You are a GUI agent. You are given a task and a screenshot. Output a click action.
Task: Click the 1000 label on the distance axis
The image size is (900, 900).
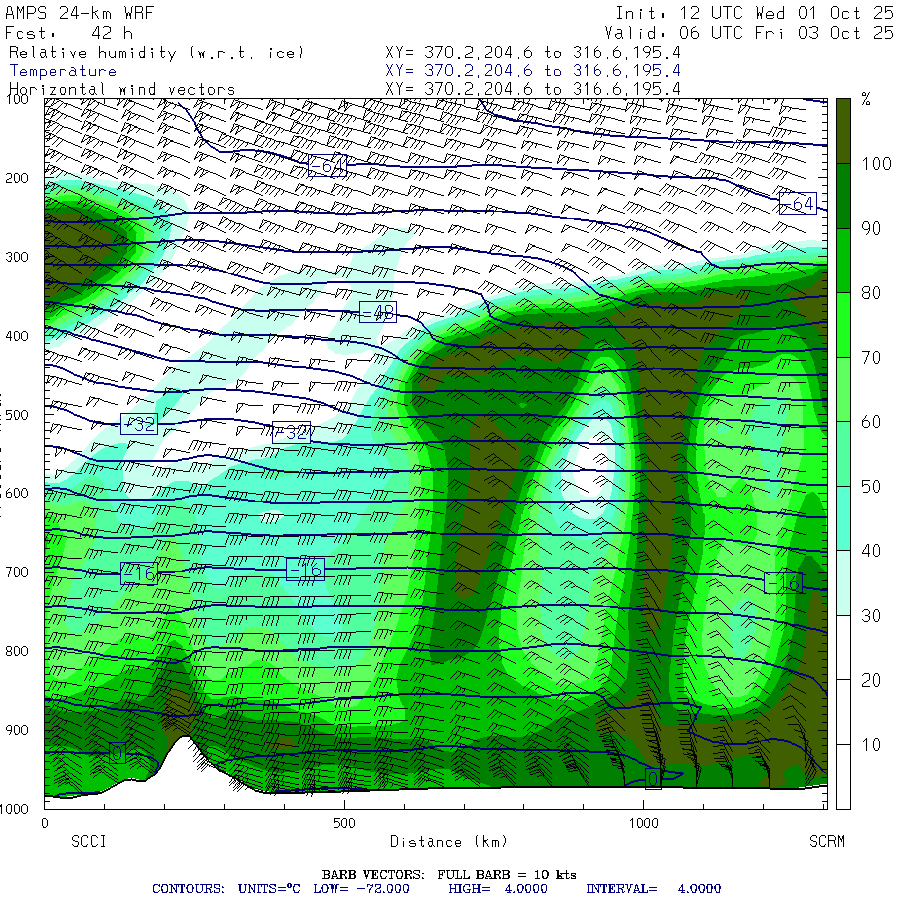pos(643,823)
